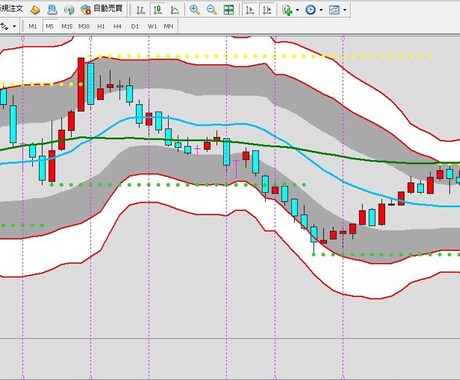The width and height of the screenshot is (460, 380).
Task: Toggle the 自動売買 auto trading button
Action: coord(102,9)
